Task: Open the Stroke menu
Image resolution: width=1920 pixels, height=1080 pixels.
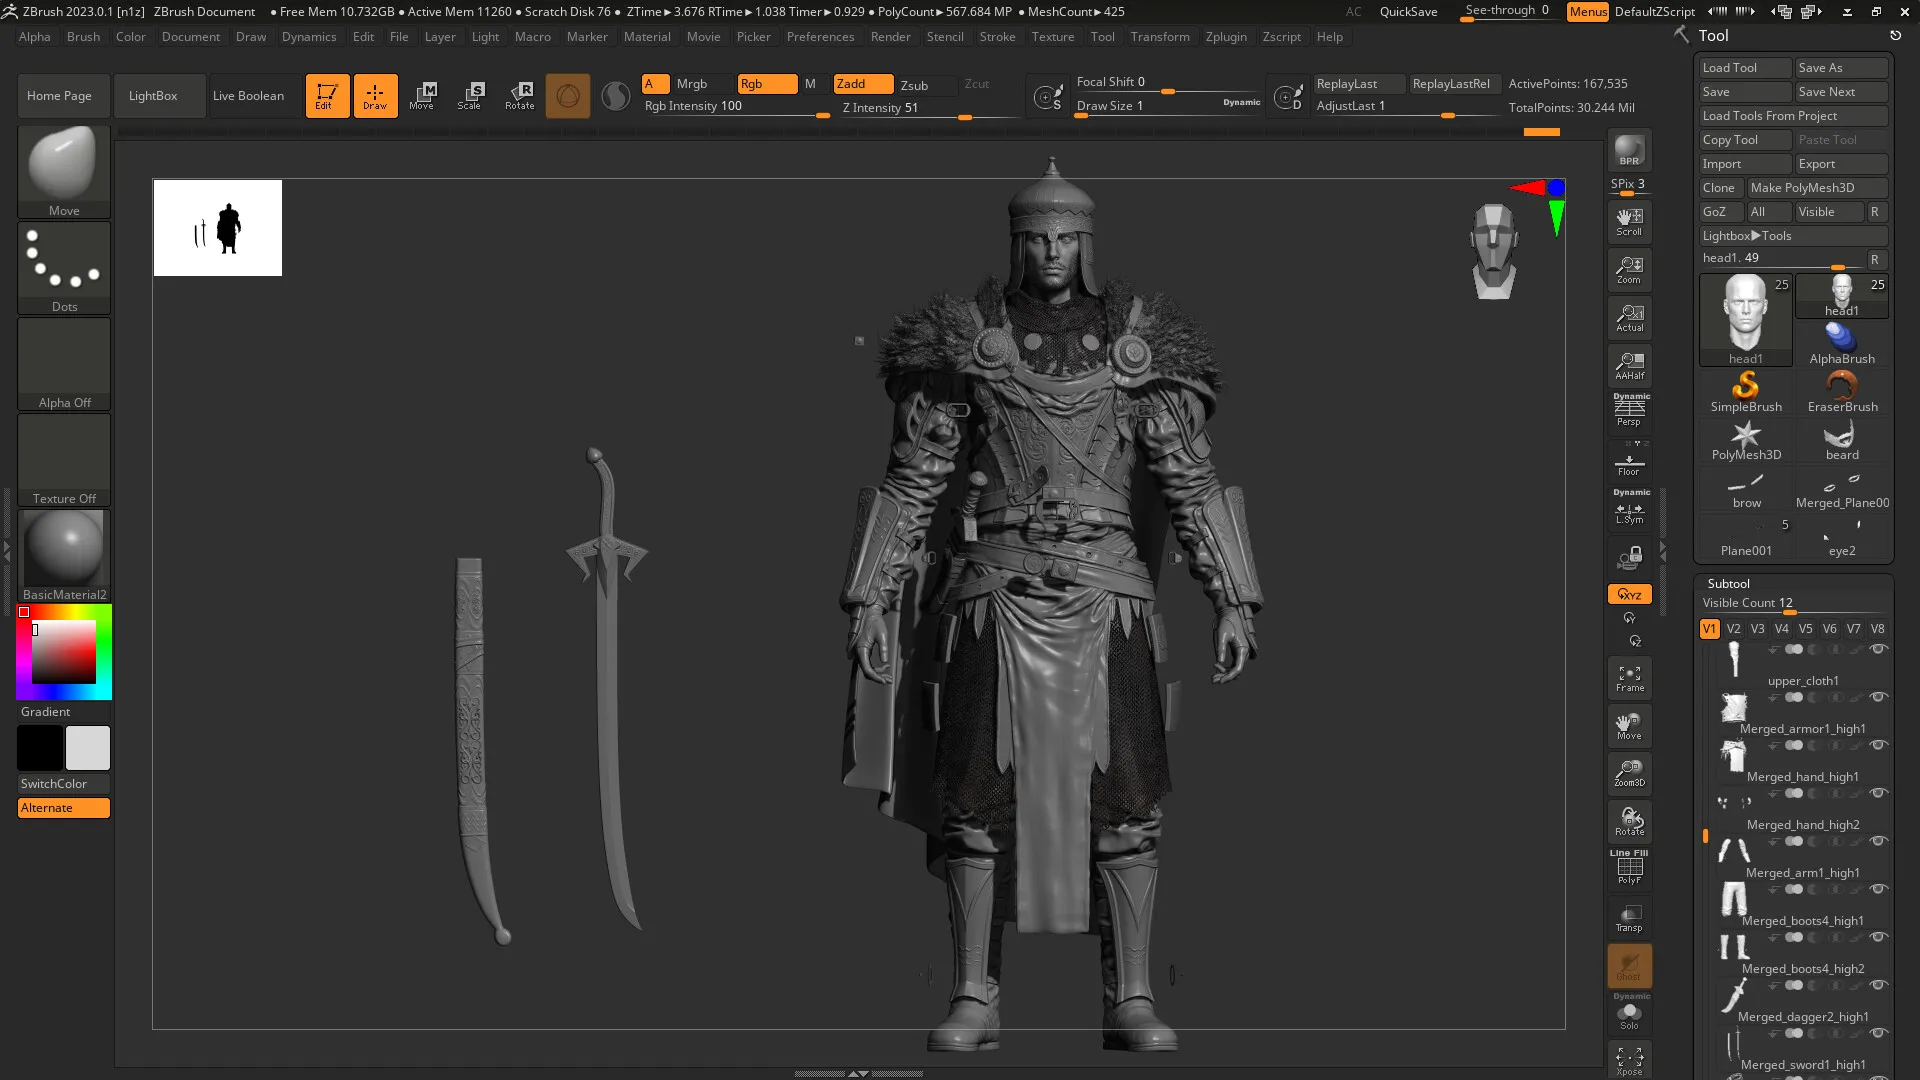Action: [996, 37]
